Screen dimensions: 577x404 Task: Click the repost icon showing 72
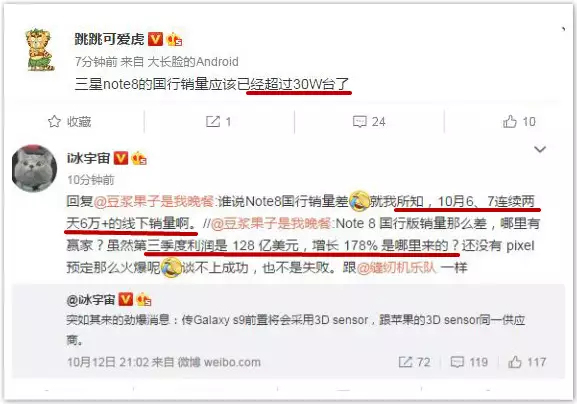405,362
